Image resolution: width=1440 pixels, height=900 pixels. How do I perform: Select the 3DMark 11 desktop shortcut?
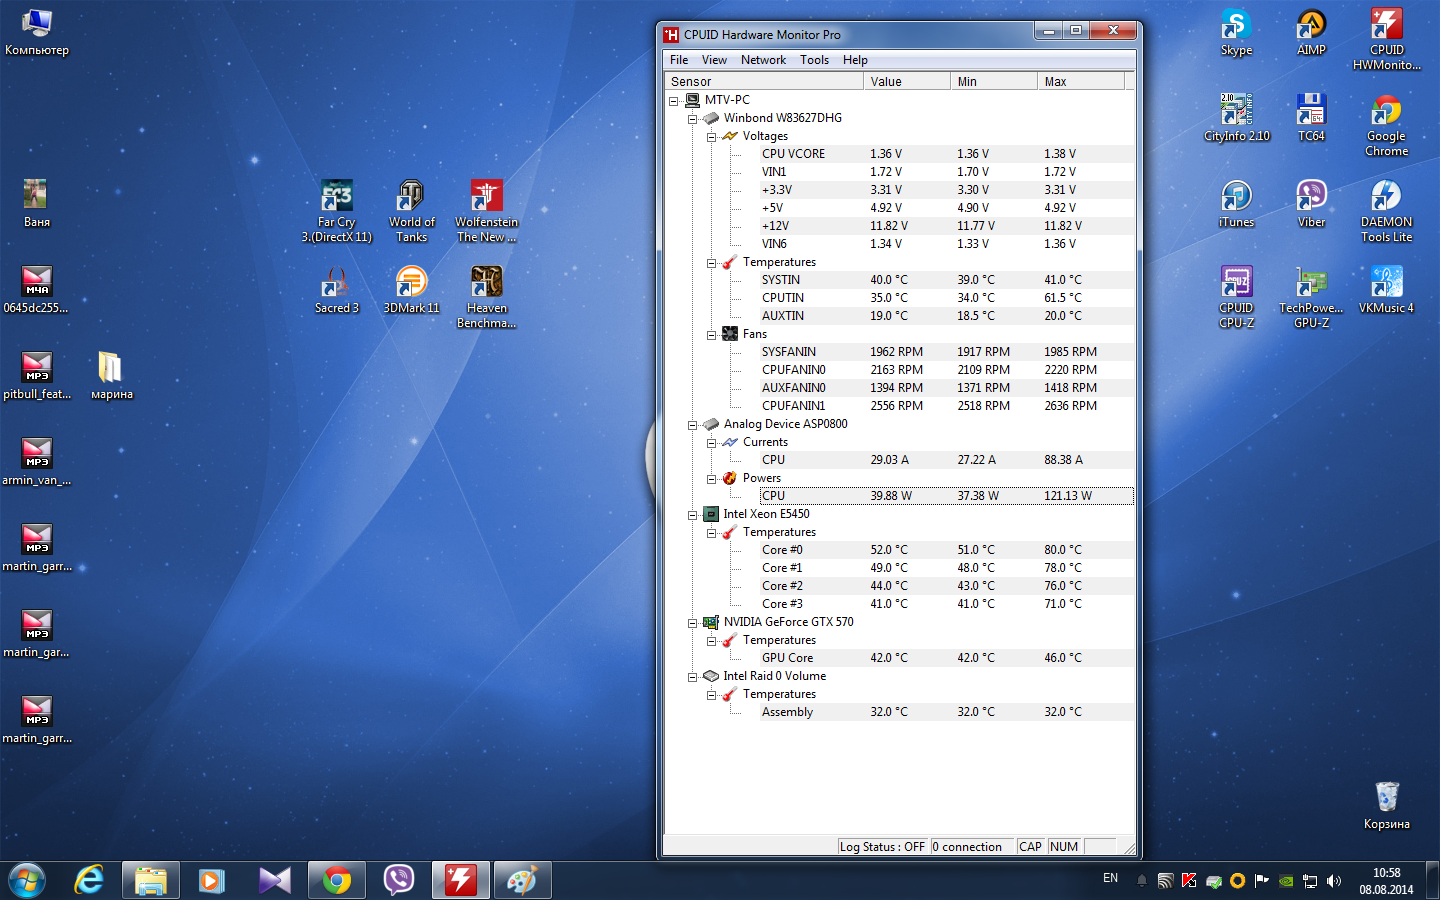tap(412, 290)
